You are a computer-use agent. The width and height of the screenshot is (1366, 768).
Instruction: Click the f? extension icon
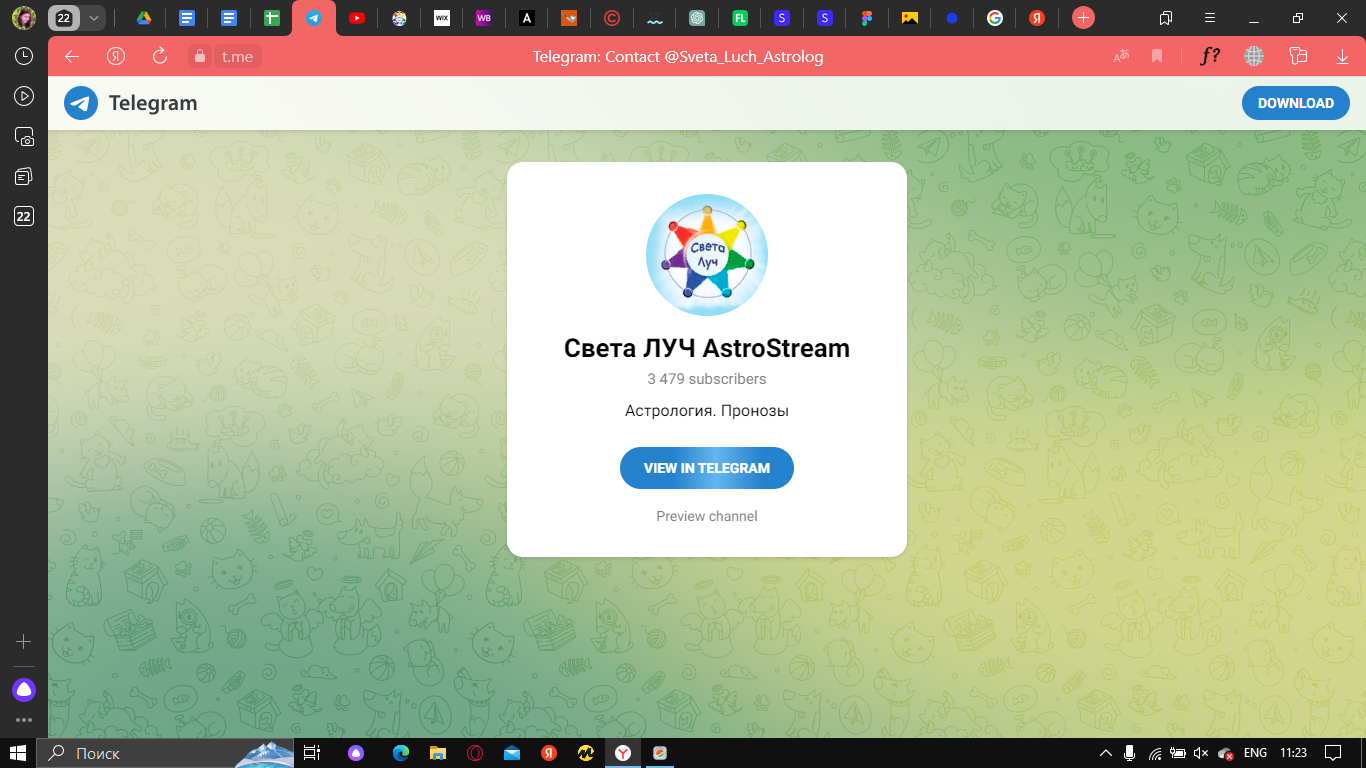pos(1210,57)
